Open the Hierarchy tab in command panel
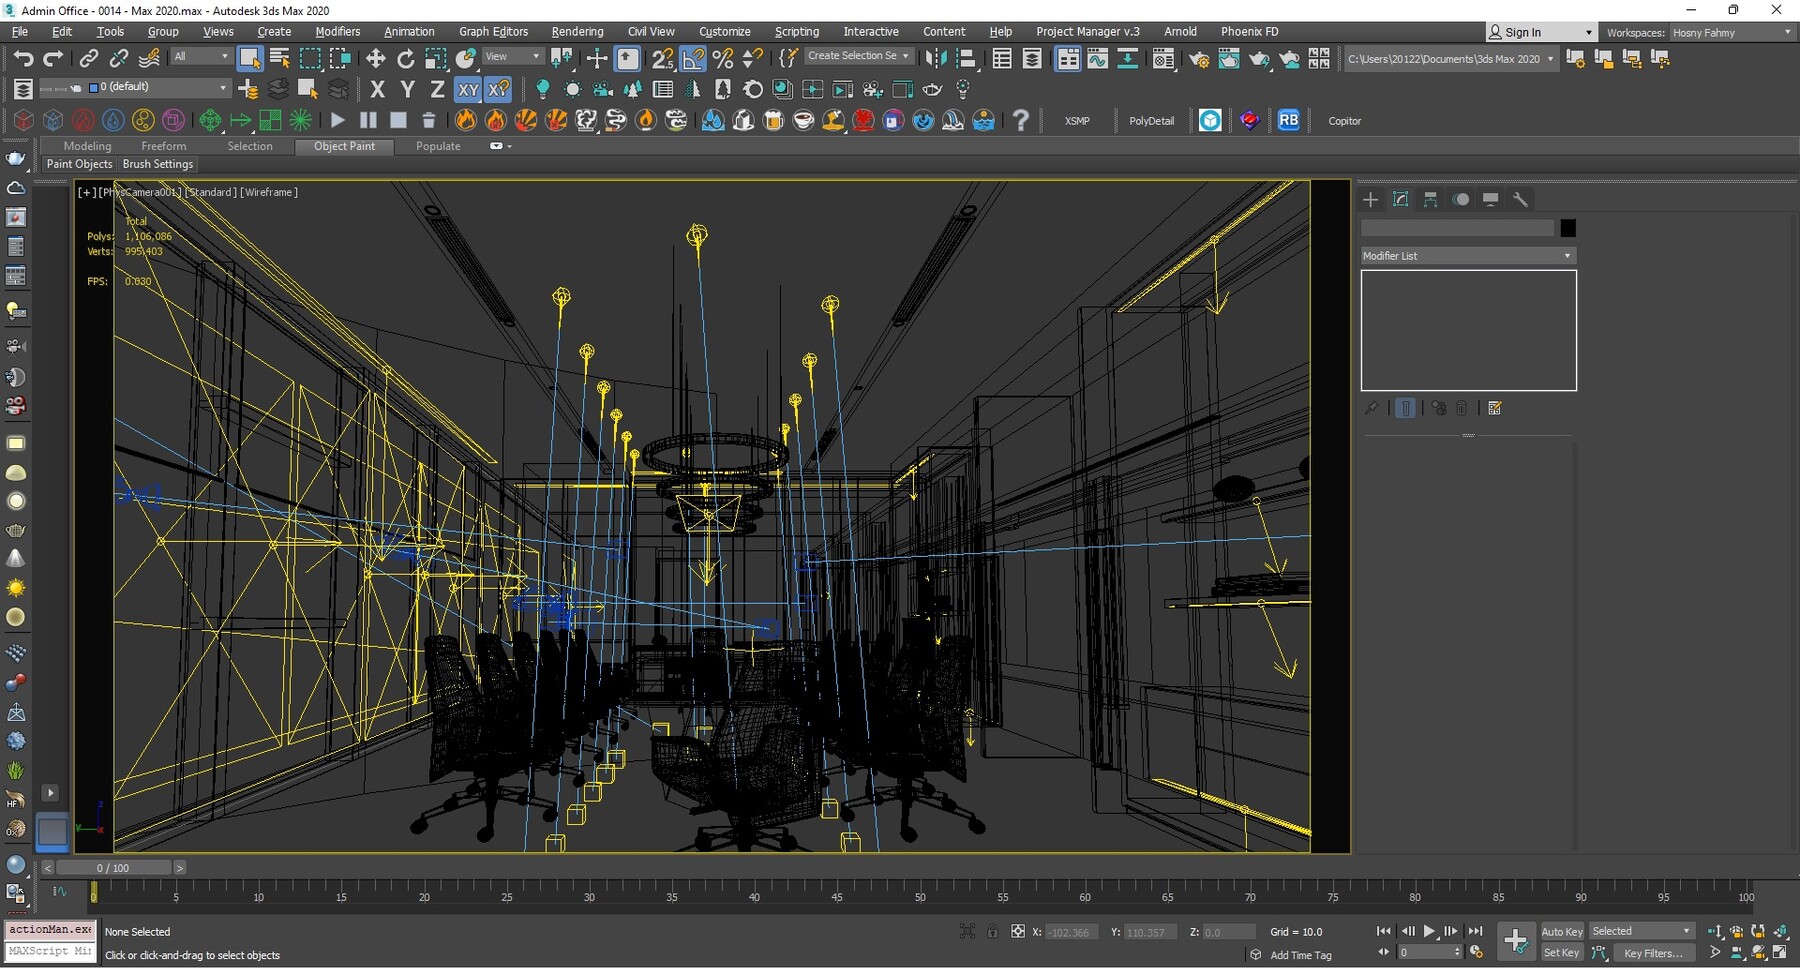The height and width of the screenshot is (975, 1800). click(1430, 200)
